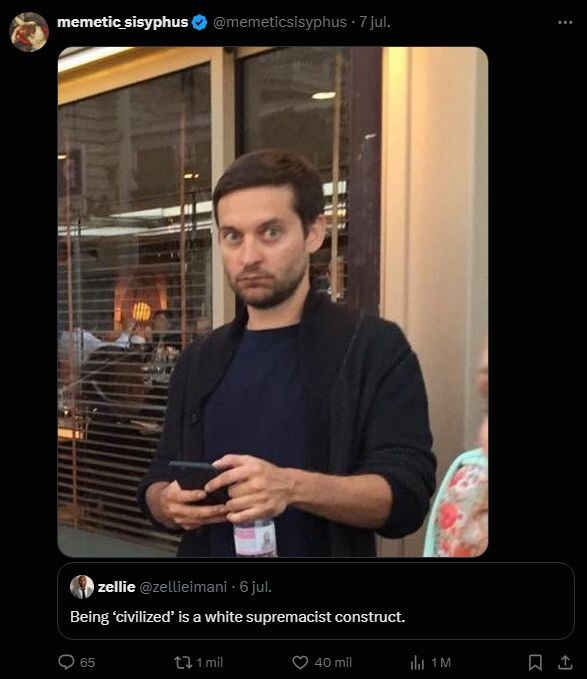Click the zellie display name
The height and width of the screenshot is (679, 587).
click(x=116, y=587)
